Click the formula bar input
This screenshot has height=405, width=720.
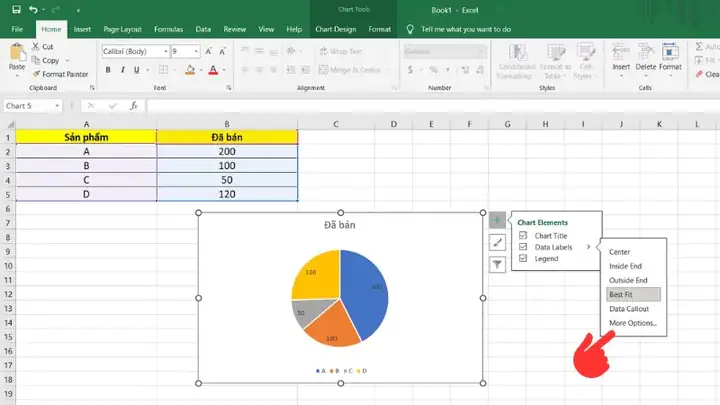[432, 106]
